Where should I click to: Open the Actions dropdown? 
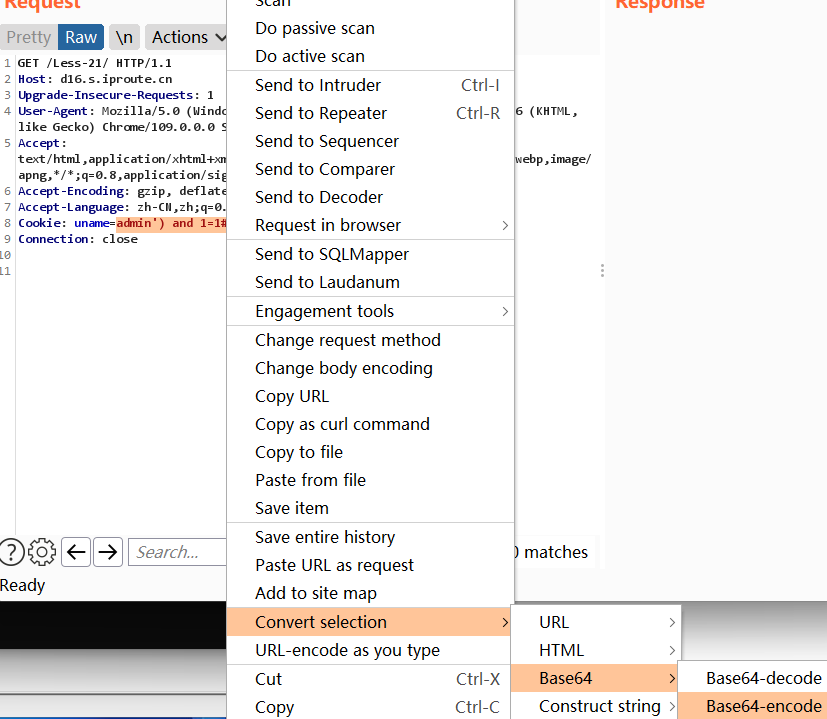pos(186,37)
